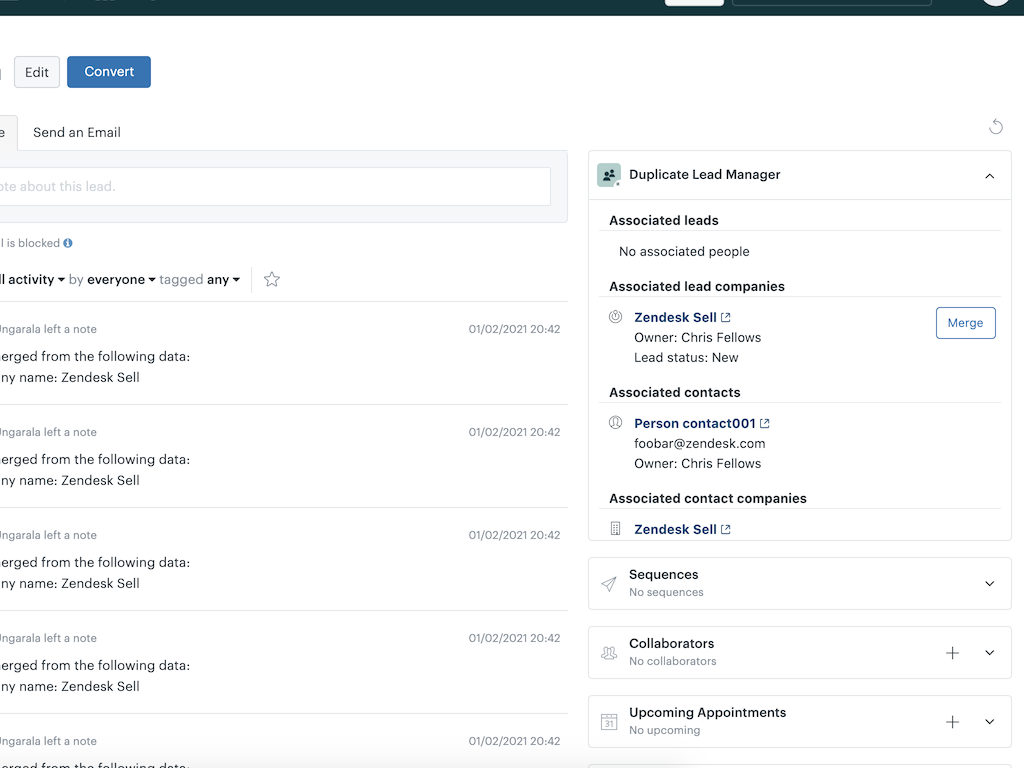Merge the Zendesk Sell duplicate lead company
Image resolution: width=1024 pixels, height=768 pixels.
965,322
